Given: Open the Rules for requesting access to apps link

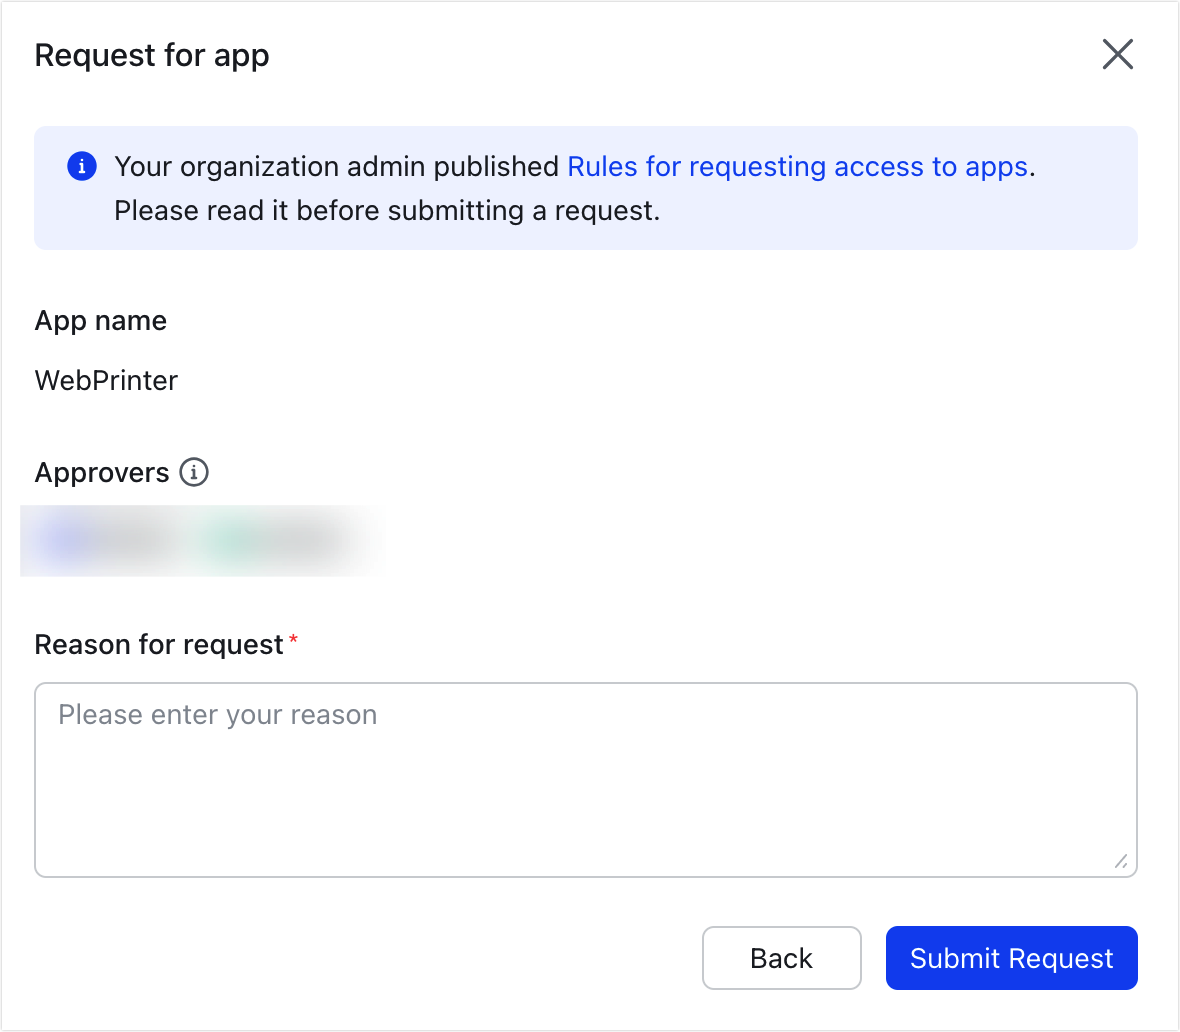Looking at the screenshot, I should (798, 166).
